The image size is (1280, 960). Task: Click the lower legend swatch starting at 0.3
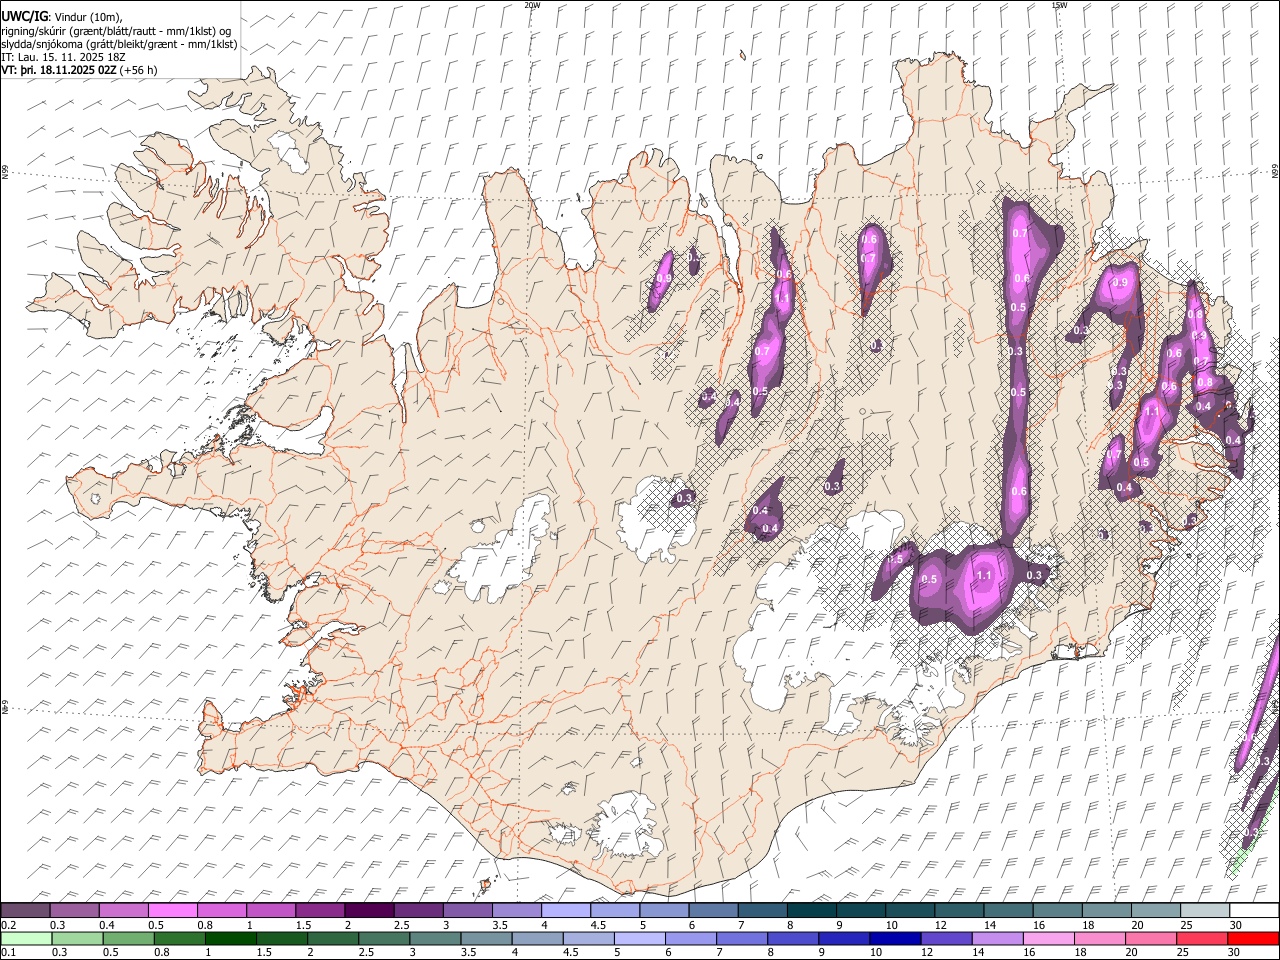(x=77, y=938)
